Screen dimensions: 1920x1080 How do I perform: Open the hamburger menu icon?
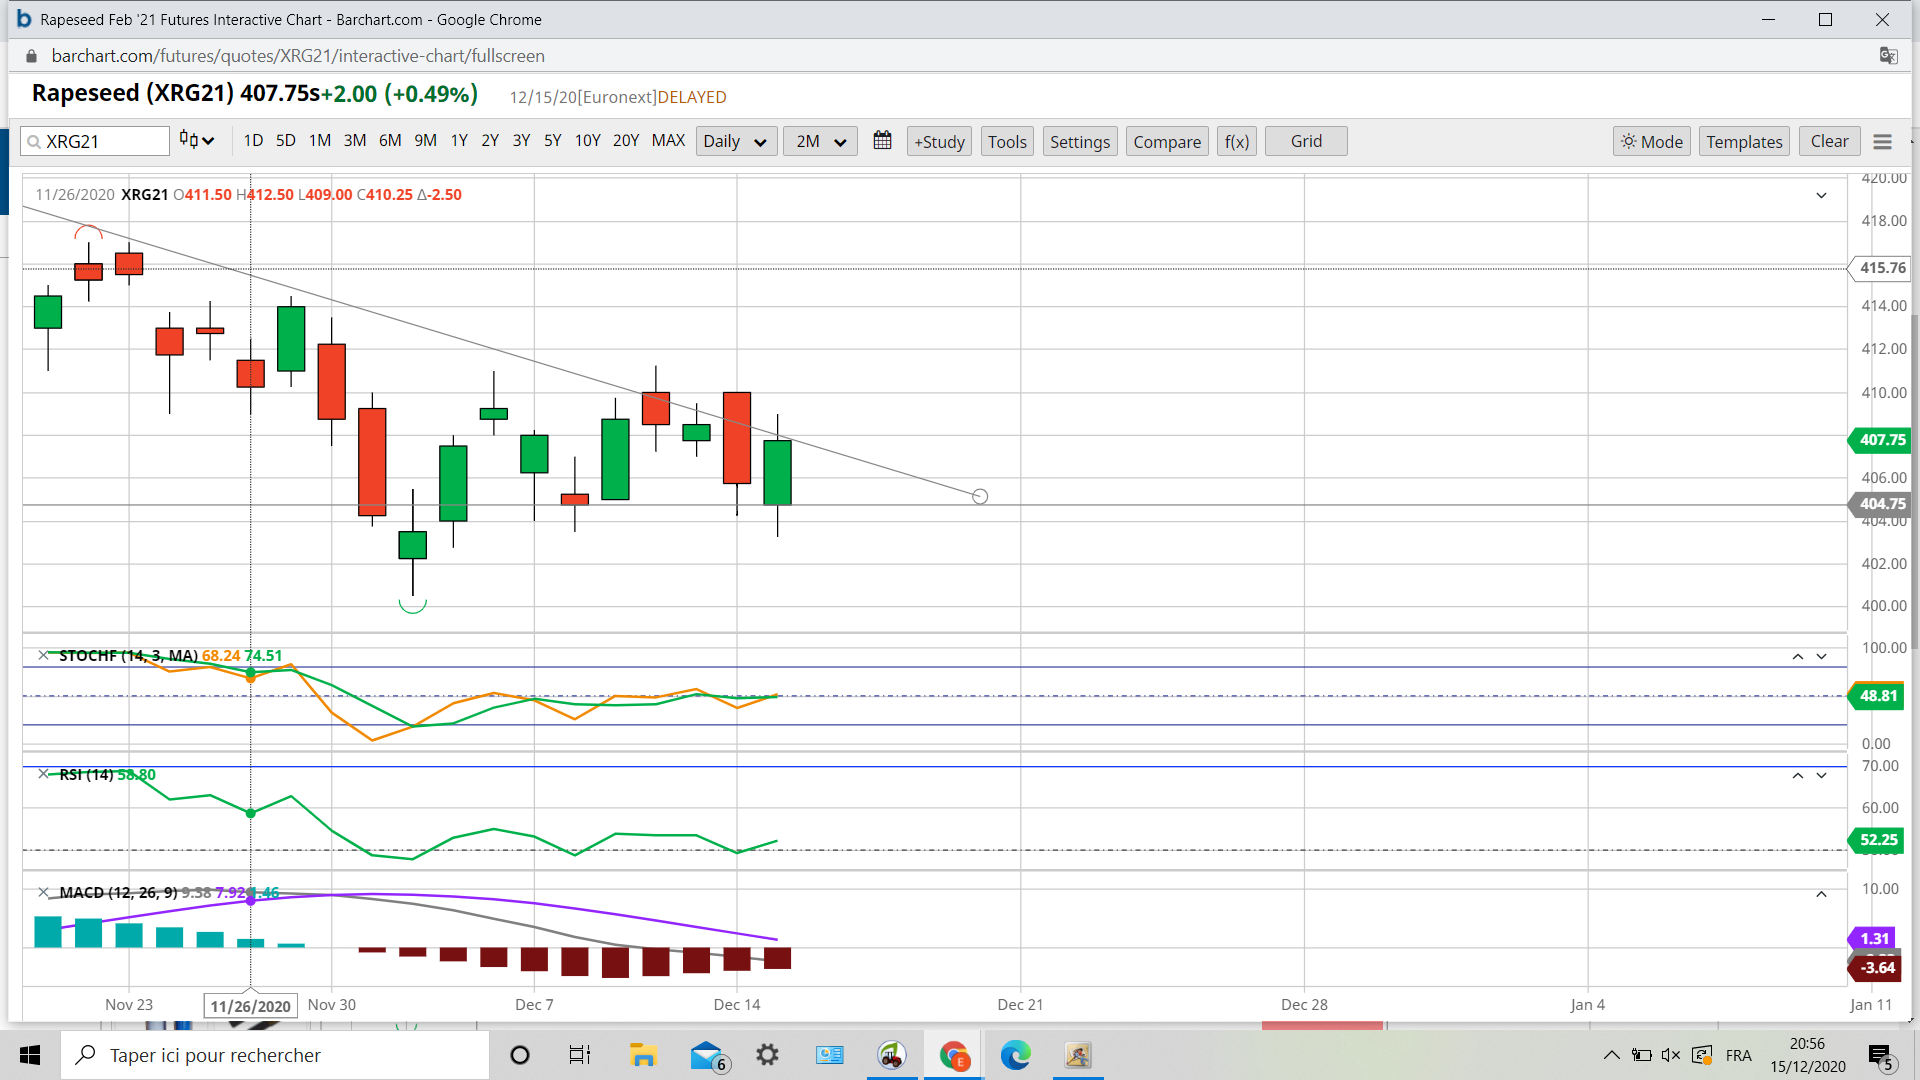pos(1882,142)
